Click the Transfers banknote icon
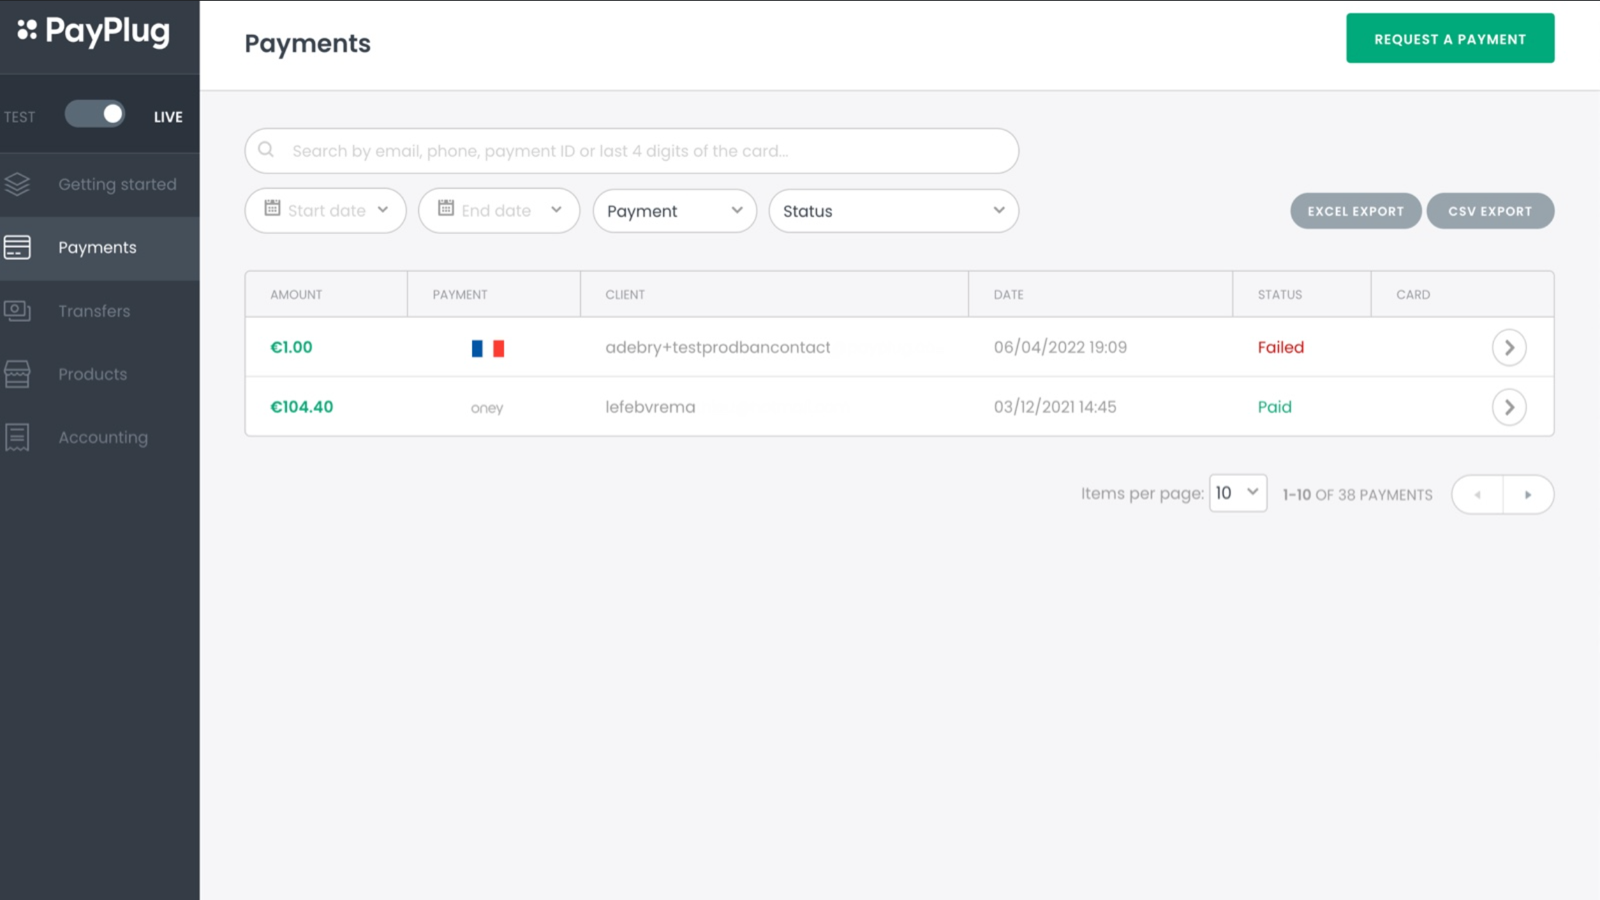 17,311
